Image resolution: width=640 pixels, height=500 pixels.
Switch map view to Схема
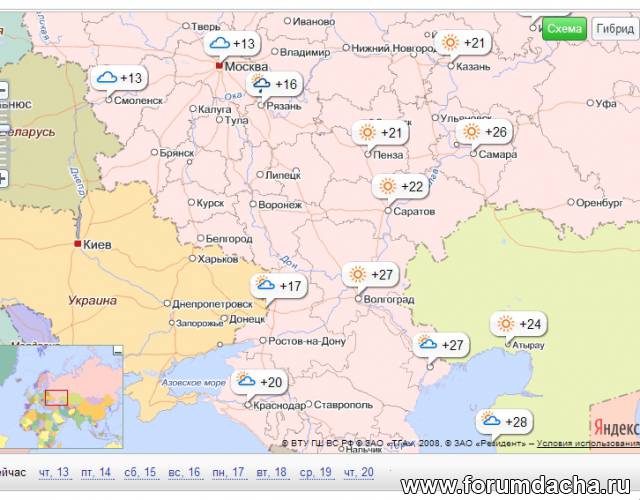(x=565, y=29)
